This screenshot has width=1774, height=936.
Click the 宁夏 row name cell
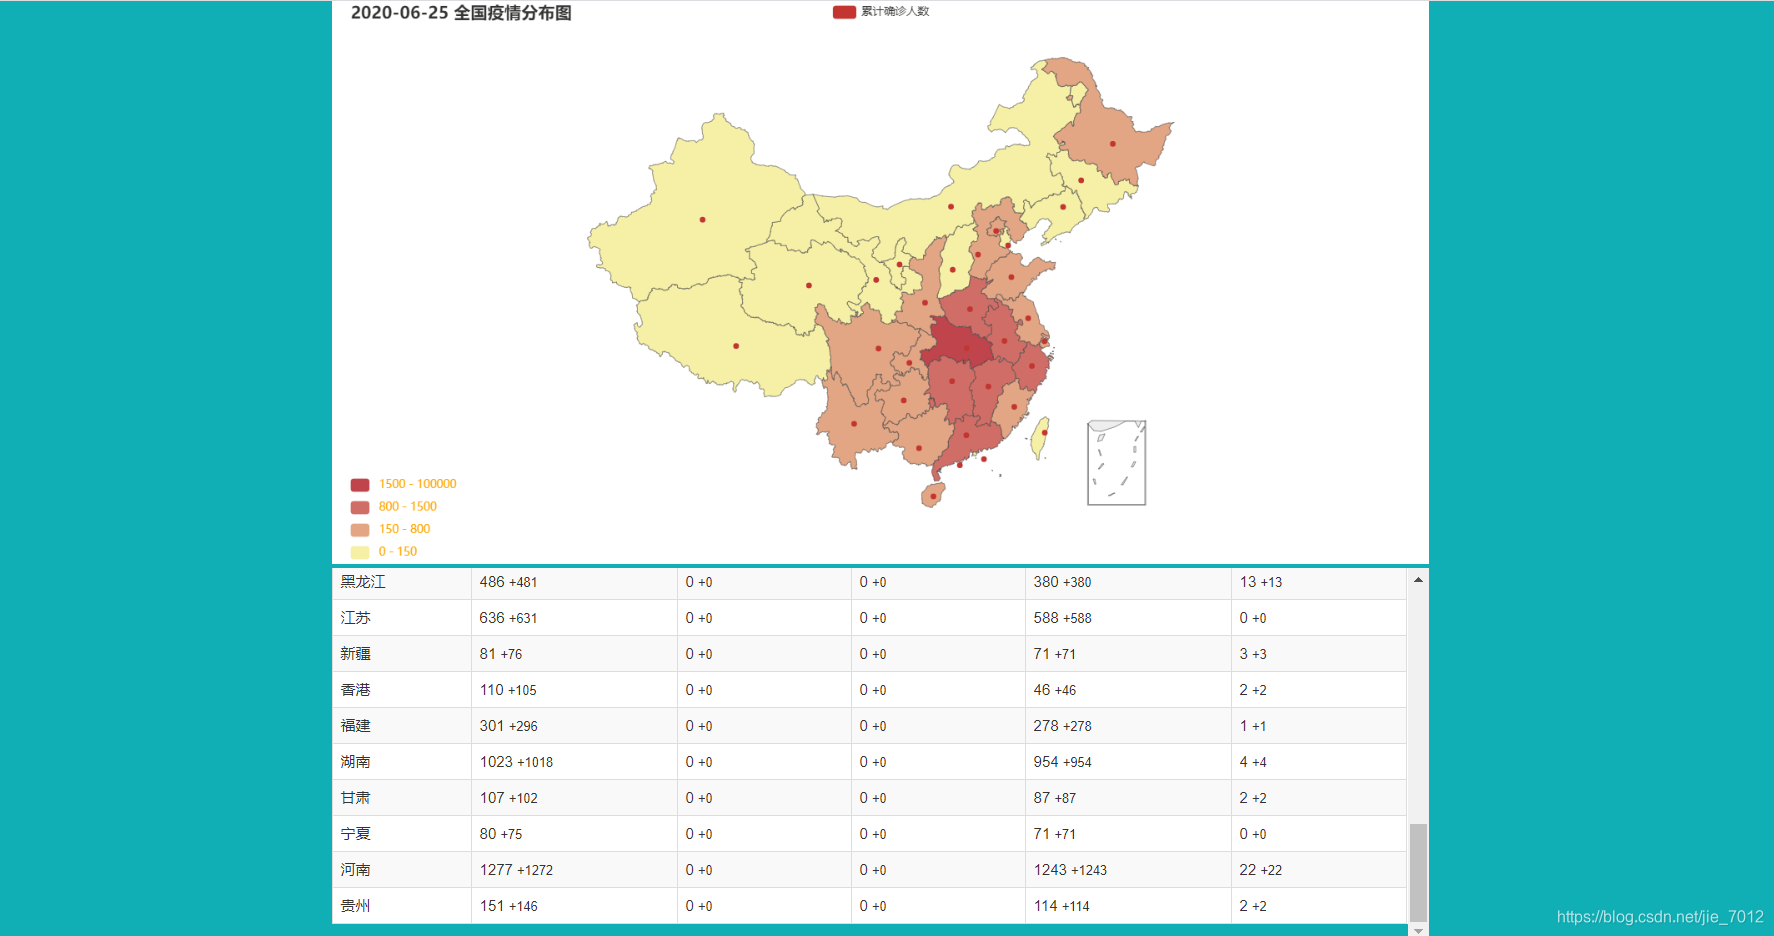pyautogui.click(x=402, y=834)
